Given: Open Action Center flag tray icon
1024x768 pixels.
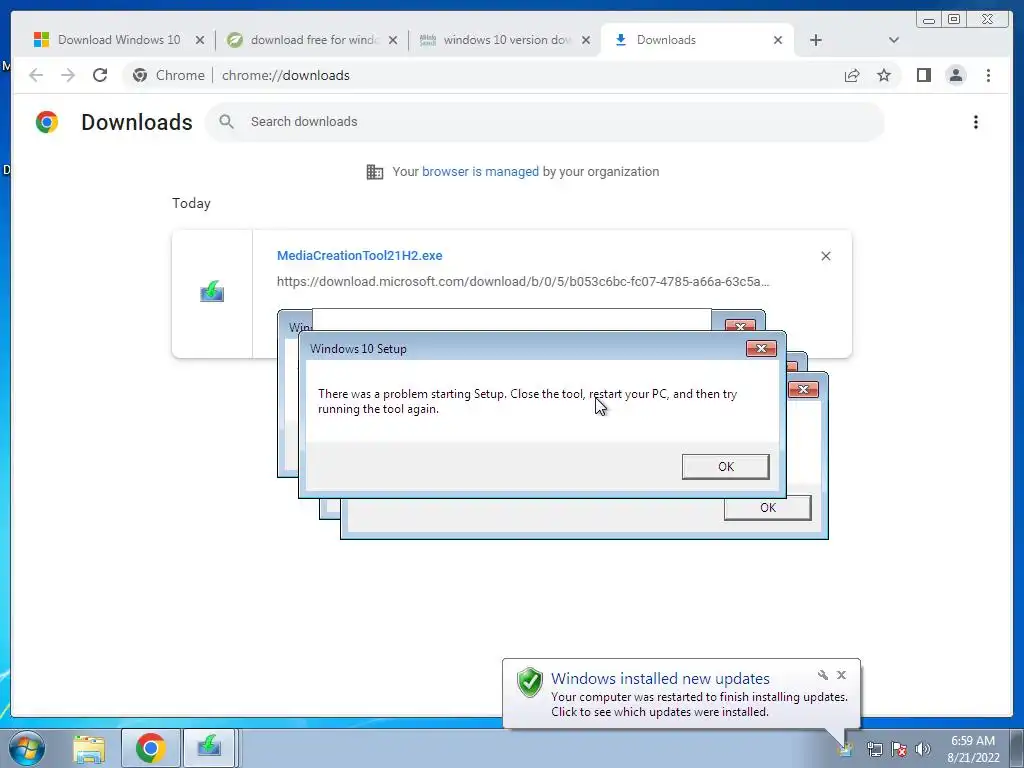Looking at the screenshot, I should click(x=899, y=749).
